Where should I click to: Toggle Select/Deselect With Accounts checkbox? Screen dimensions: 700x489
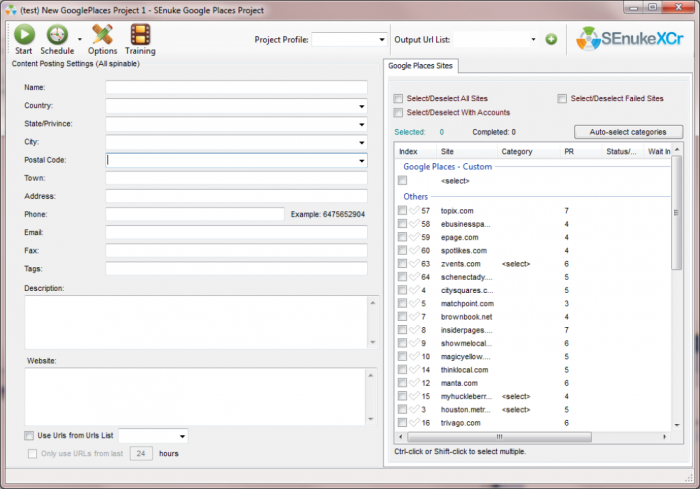click(x=398, y=113)
